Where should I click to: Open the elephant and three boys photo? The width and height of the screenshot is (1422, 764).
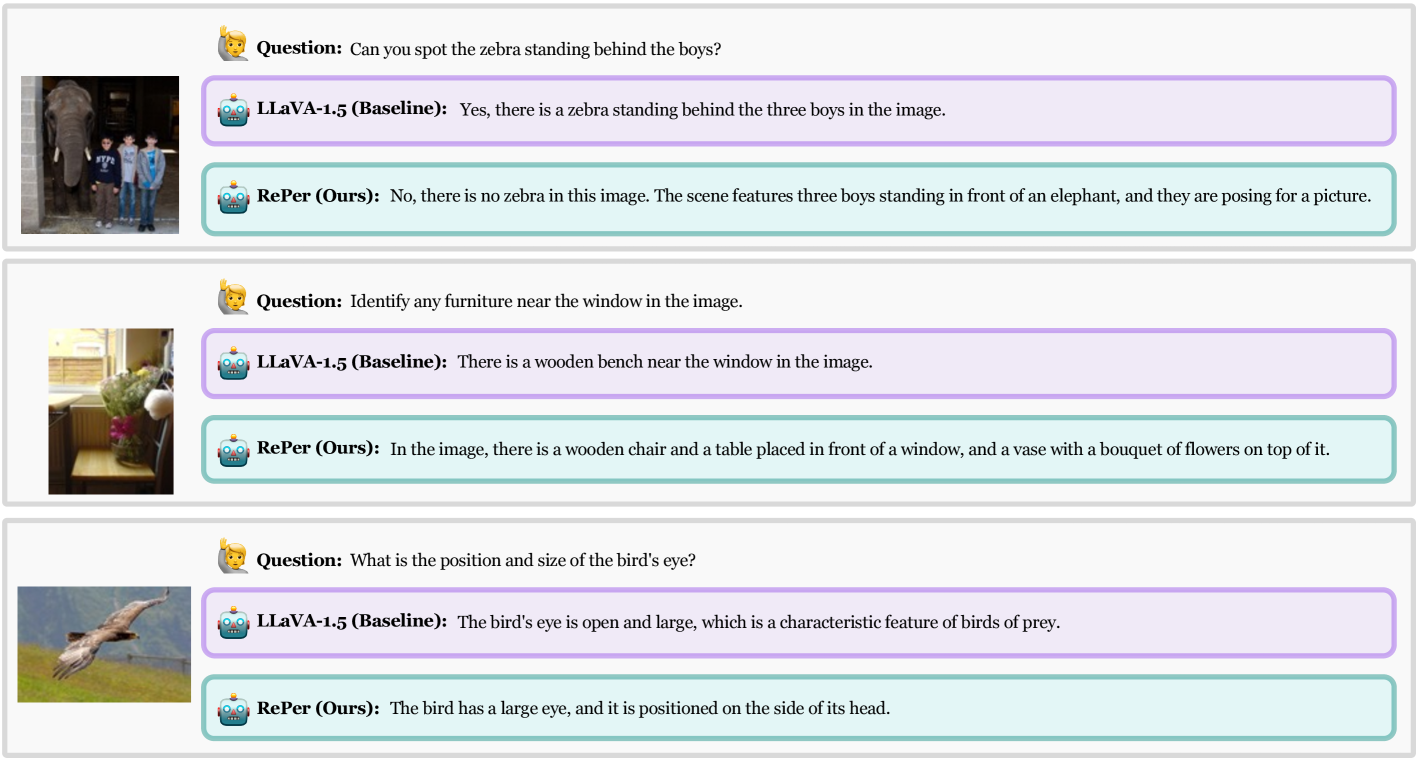(100, 155)
